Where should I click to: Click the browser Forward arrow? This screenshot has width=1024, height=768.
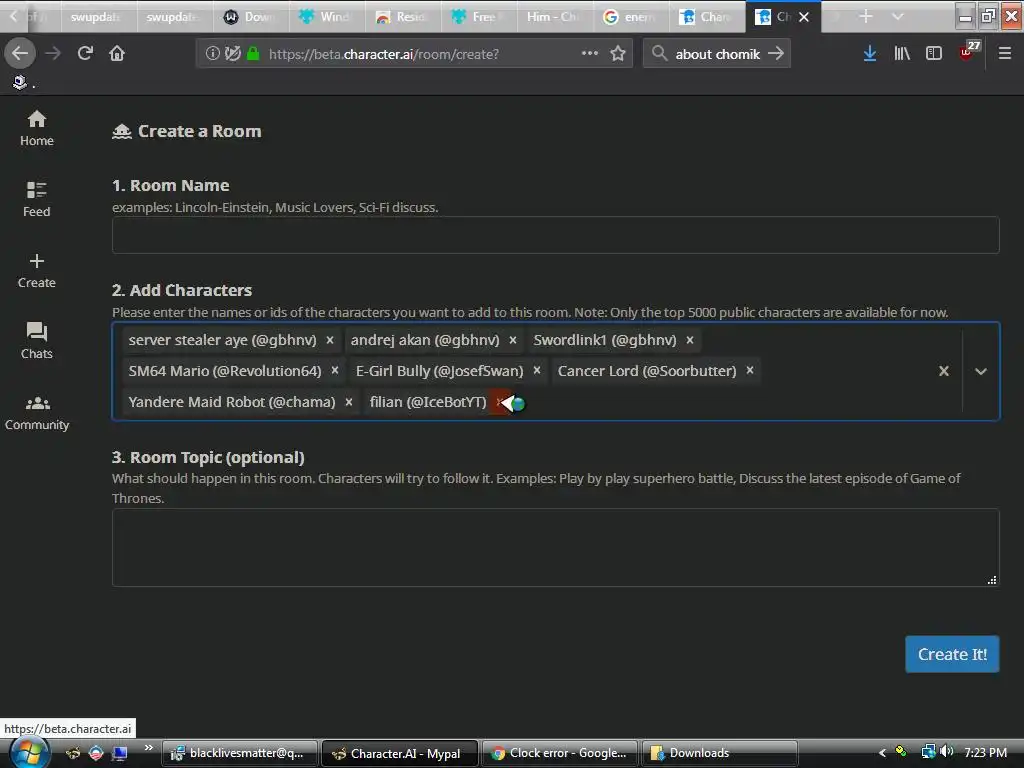(x=53, y=54)
